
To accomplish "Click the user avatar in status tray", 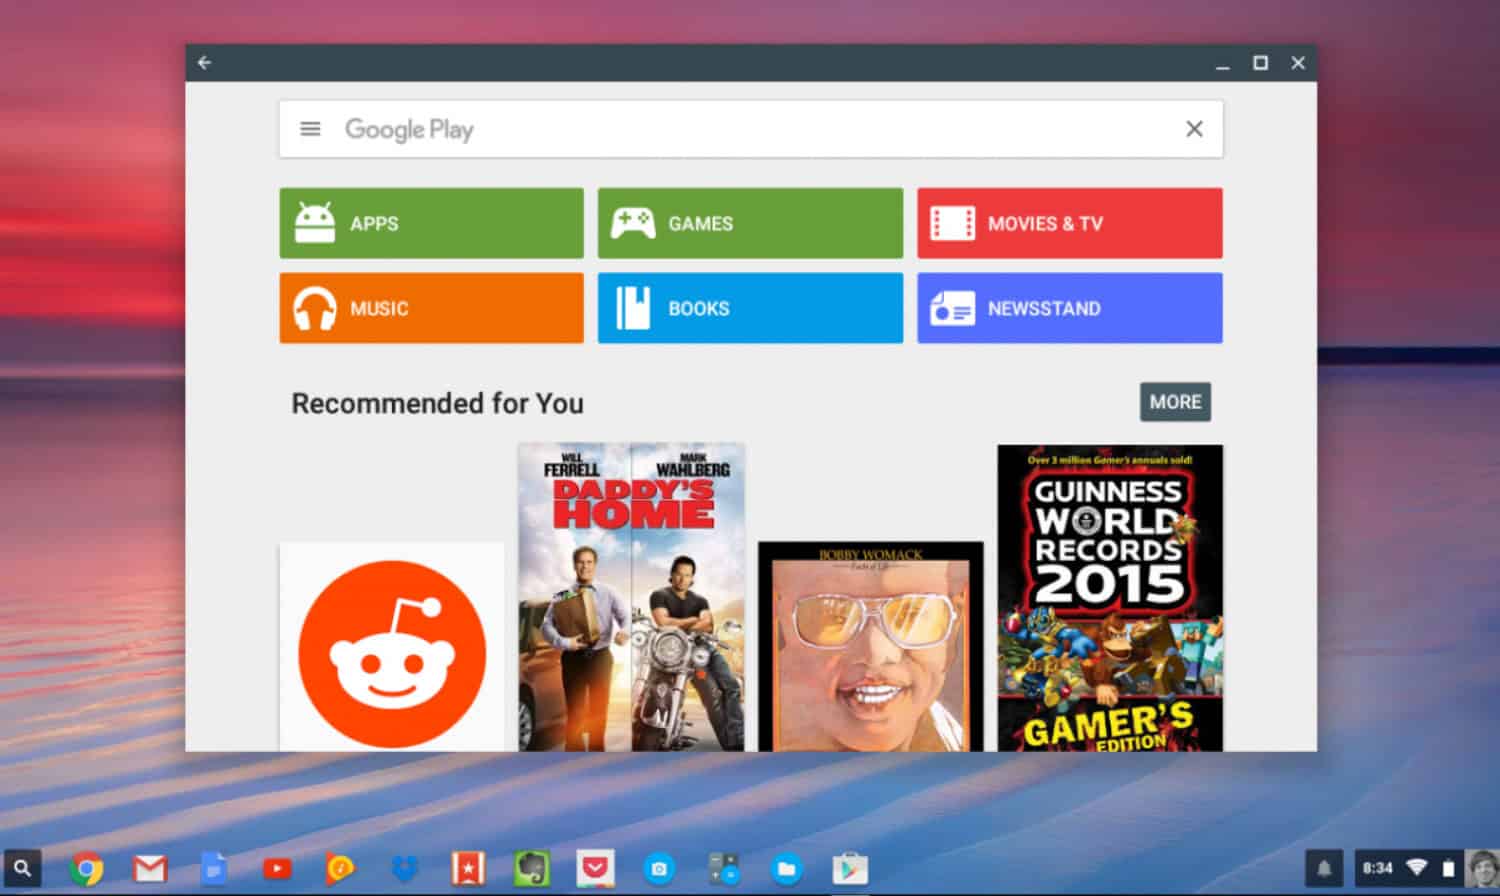I will (x=1481, y=868).
